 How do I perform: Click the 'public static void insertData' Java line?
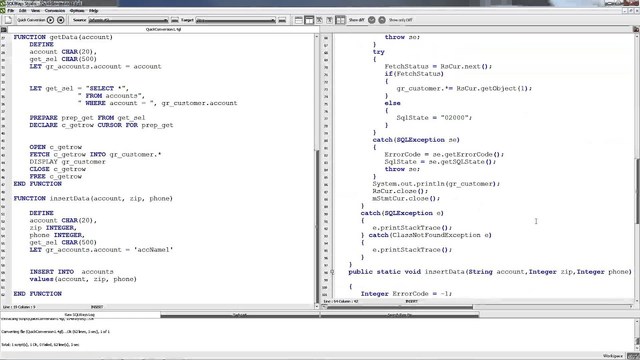click(490, 272)
